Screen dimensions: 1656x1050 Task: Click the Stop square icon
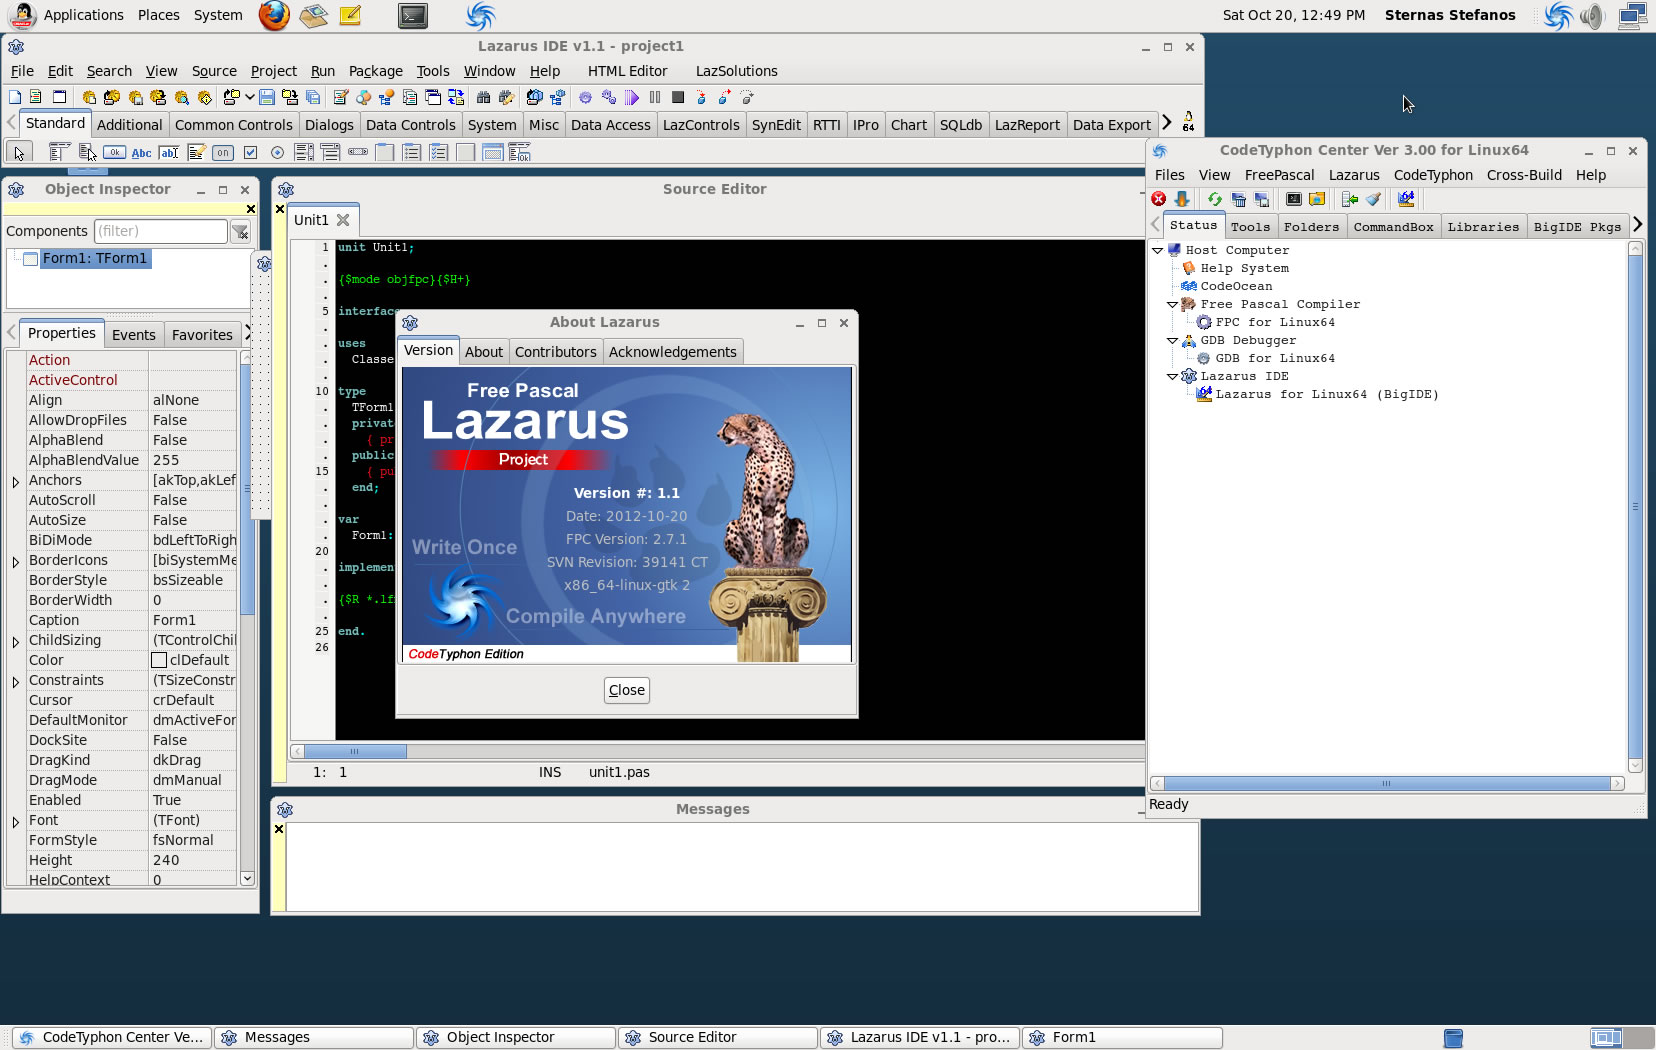678,97
